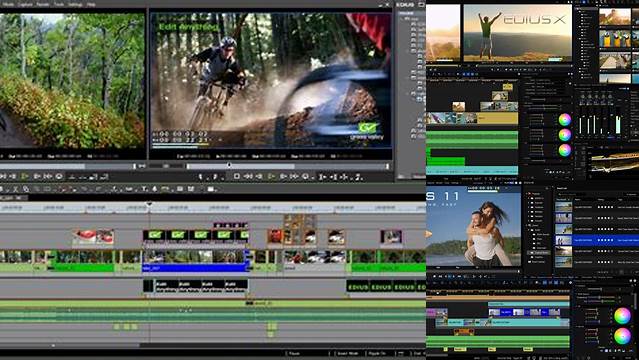Open the Settings menu
Screen dimensions: 639x360
tap(75, 4)
